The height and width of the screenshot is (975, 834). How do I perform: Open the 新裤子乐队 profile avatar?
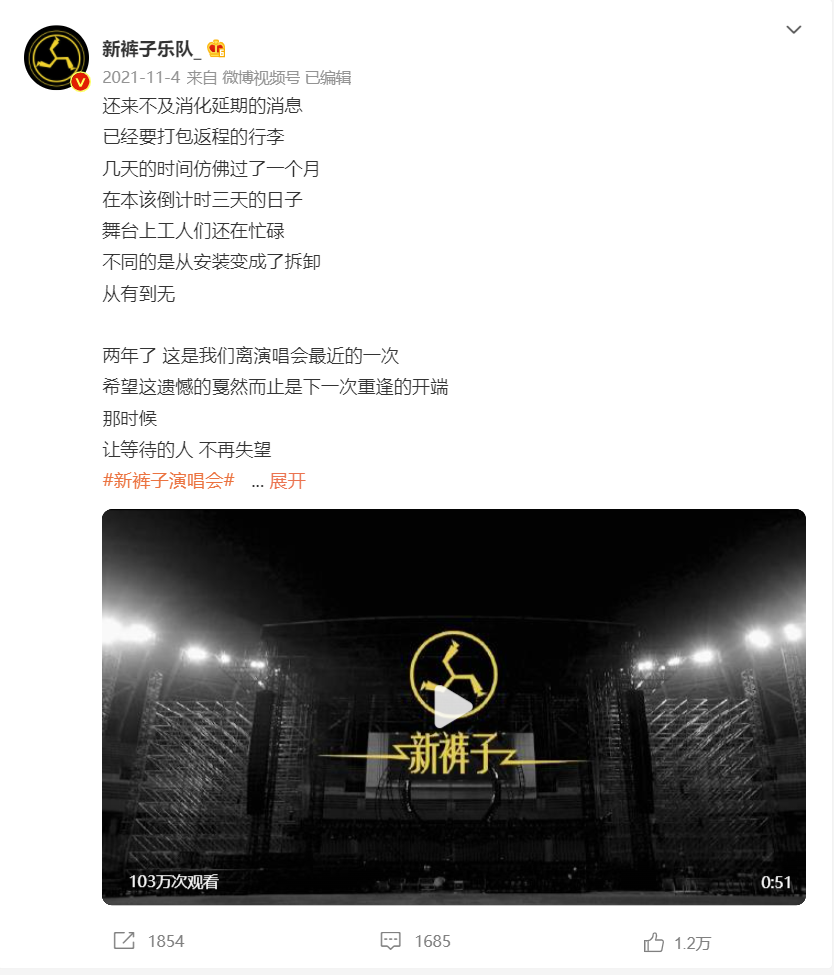pos(56,57)
